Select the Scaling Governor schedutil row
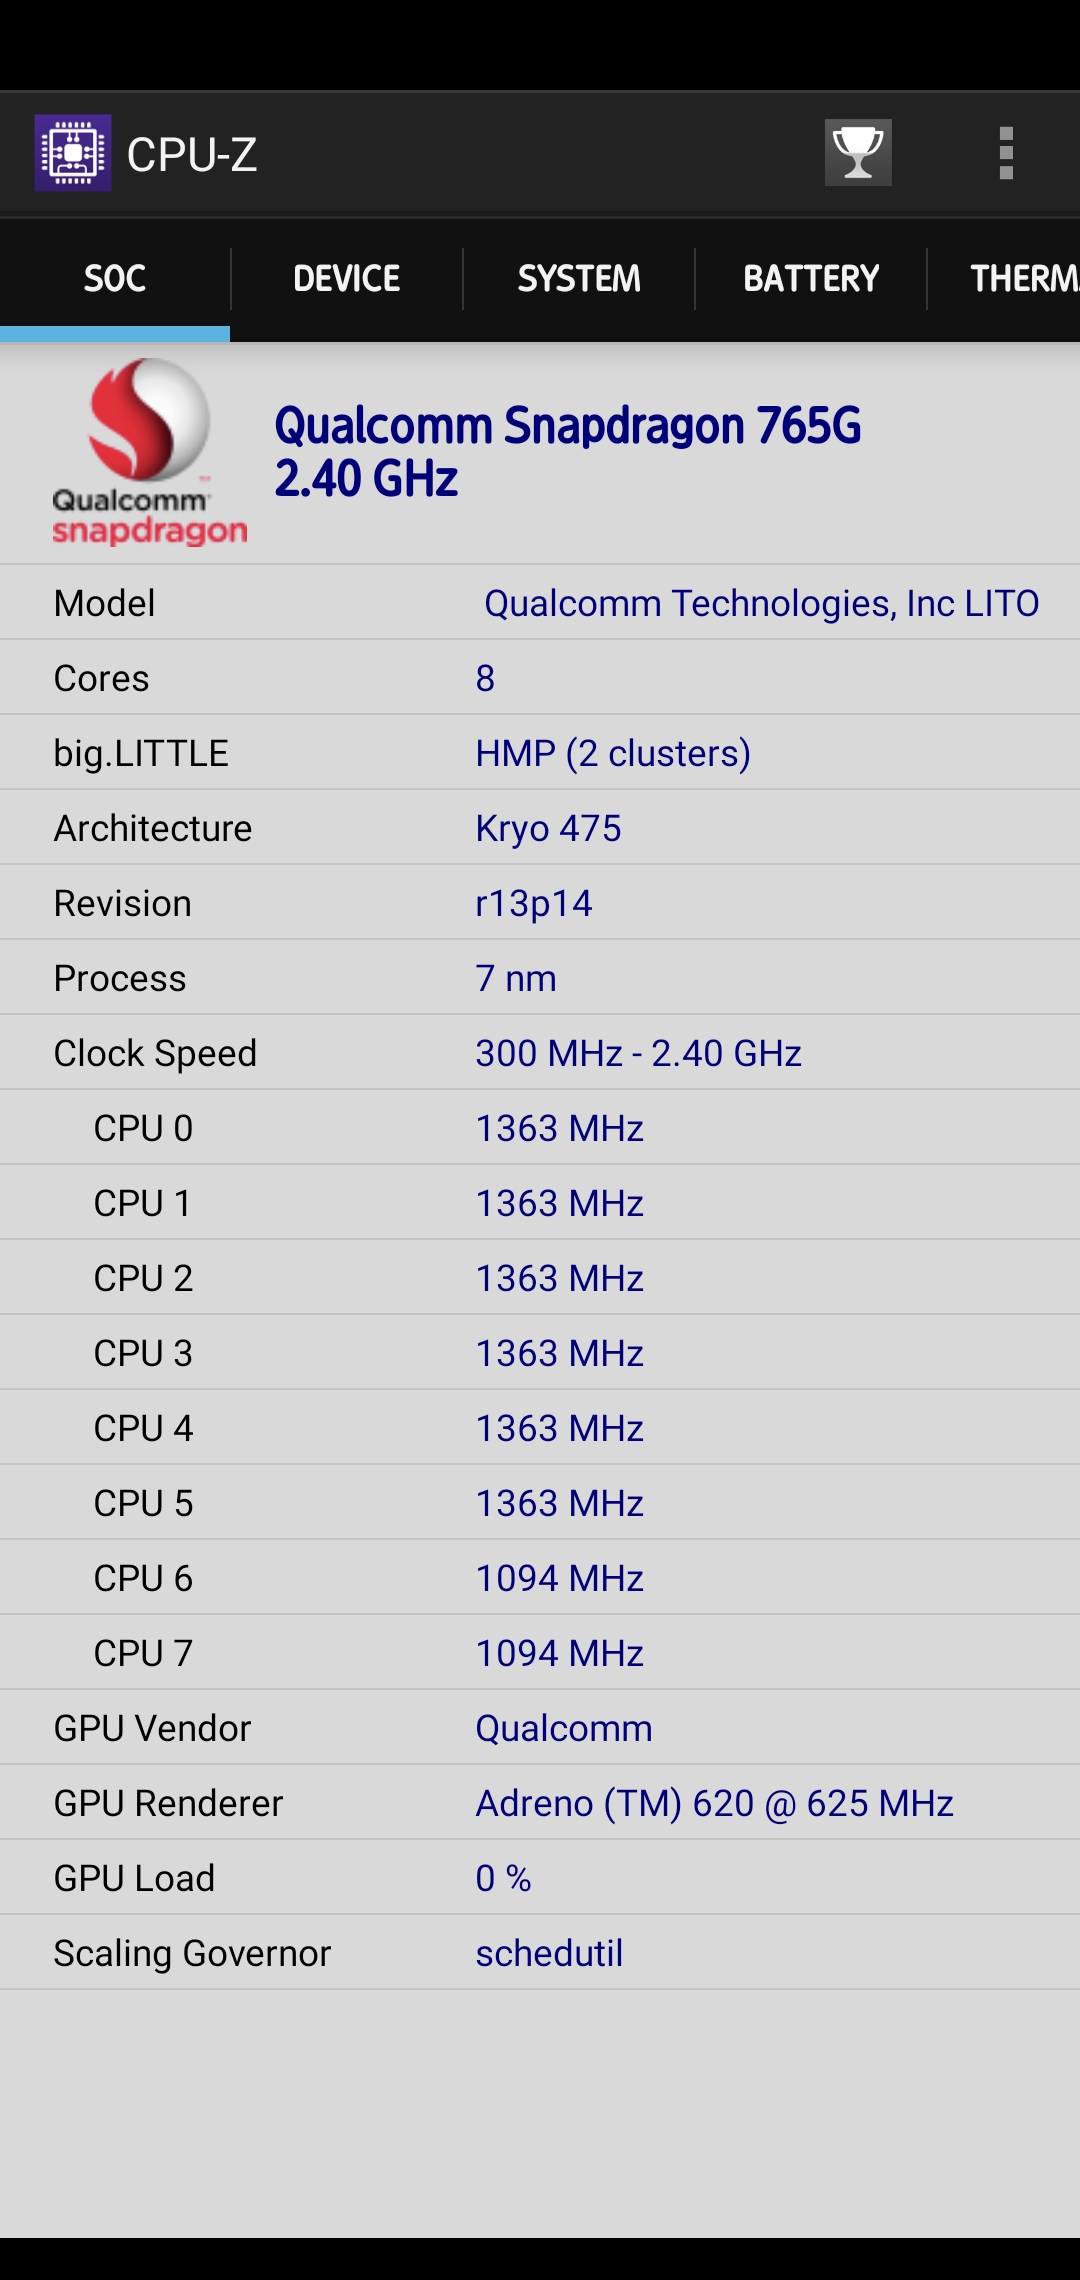1080x2280 pixels. click(540, 1953)
